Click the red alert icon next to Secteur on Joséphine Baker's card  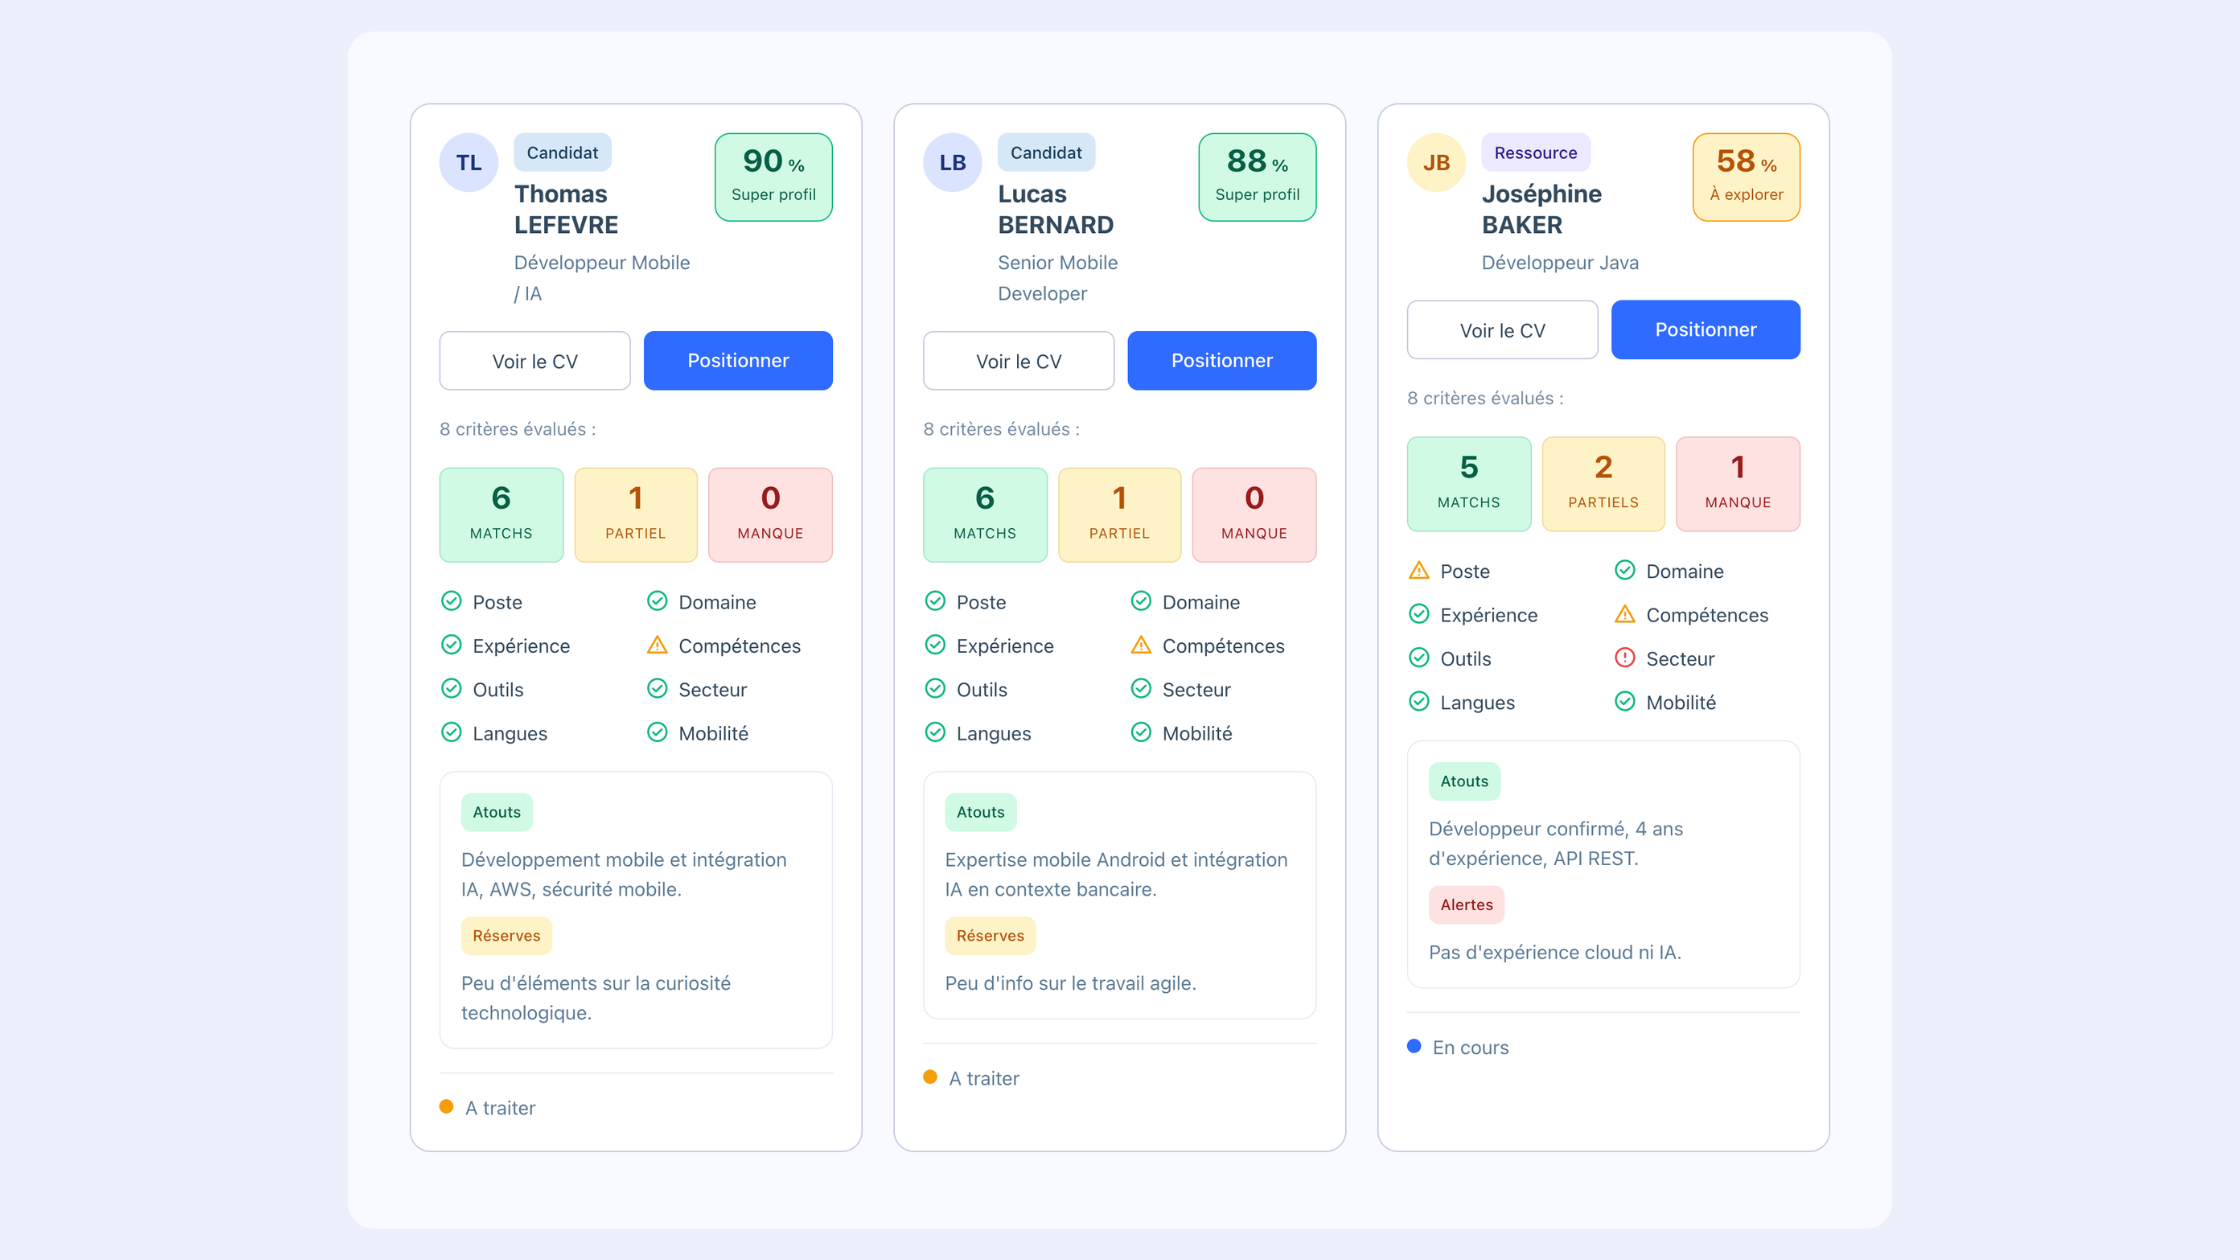point(1625,658)
